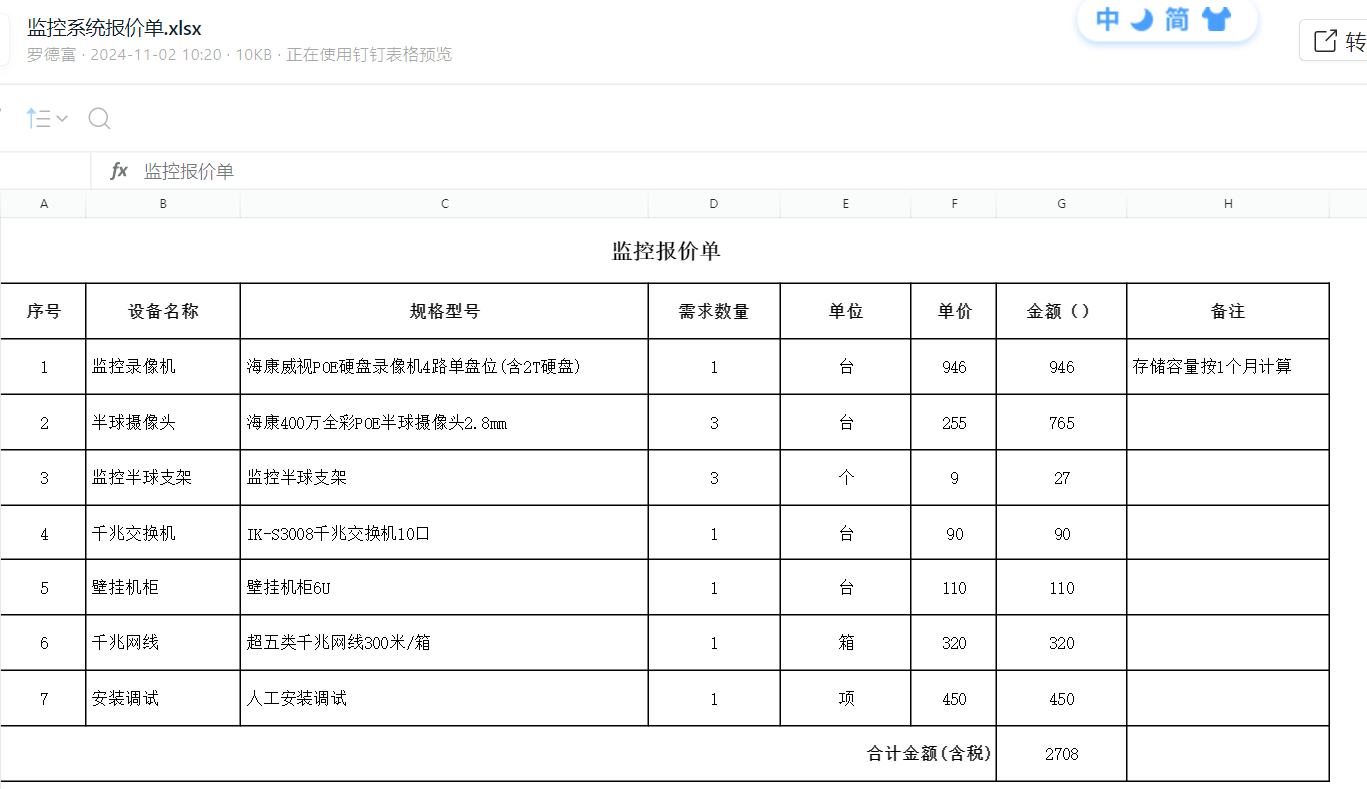This screenshot has height=789, width=1367.
Task: Select column H header
Action: pos(1227,204)
